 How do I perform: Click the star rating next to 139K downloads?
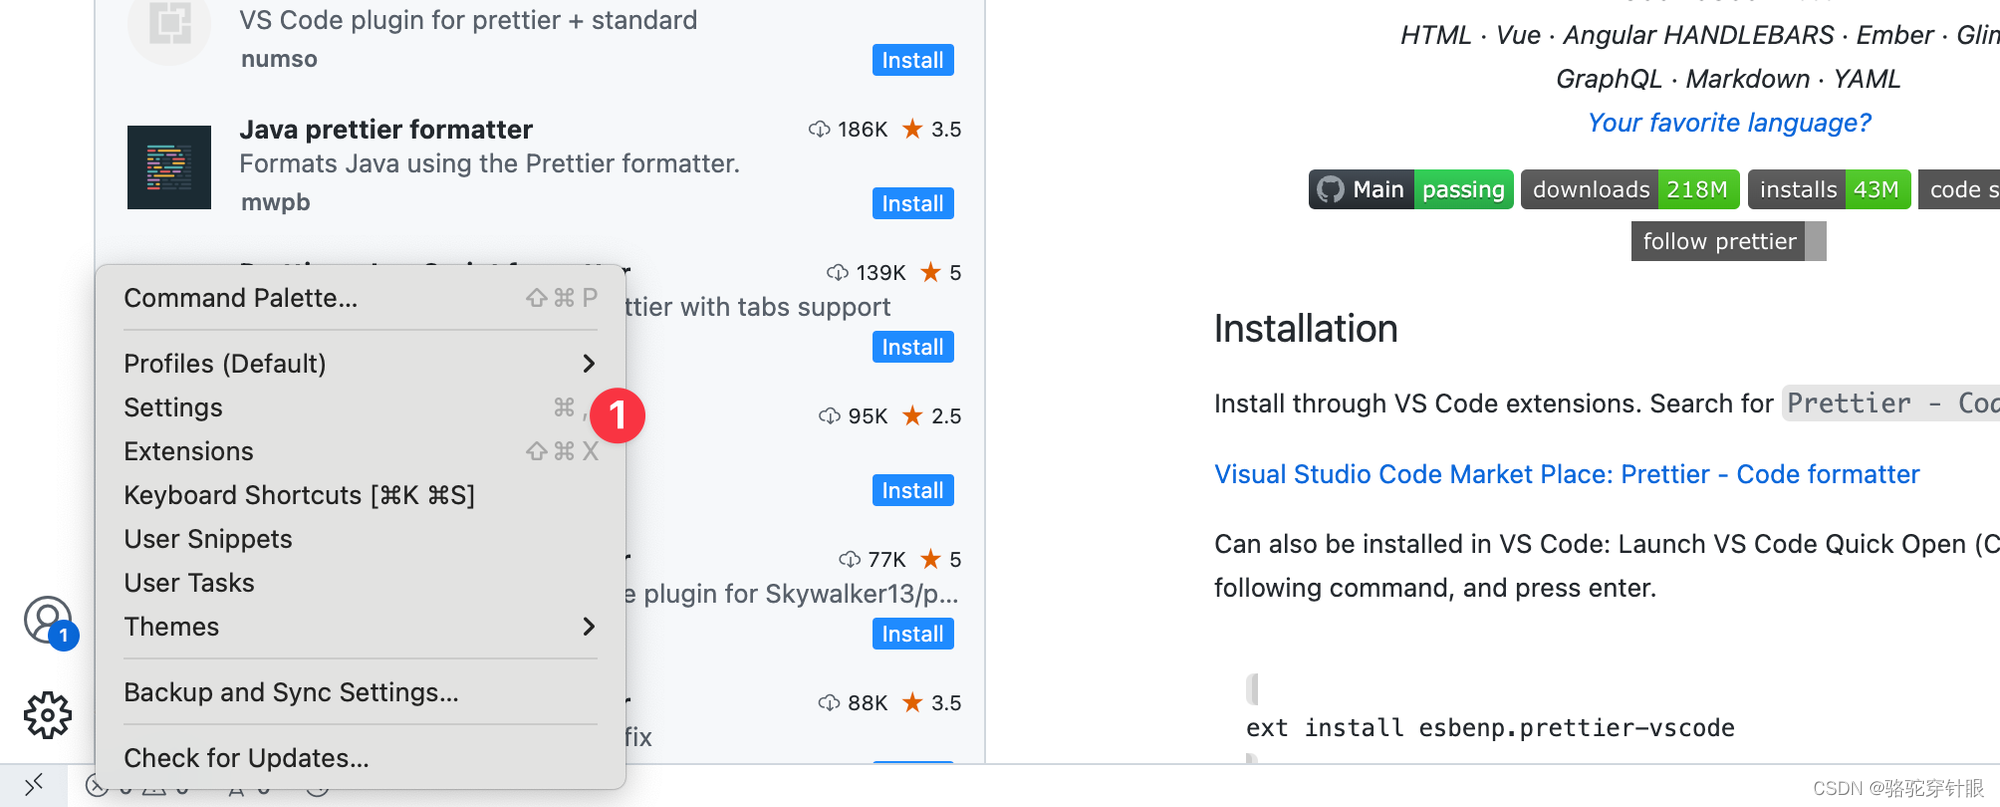pos(930,272)
